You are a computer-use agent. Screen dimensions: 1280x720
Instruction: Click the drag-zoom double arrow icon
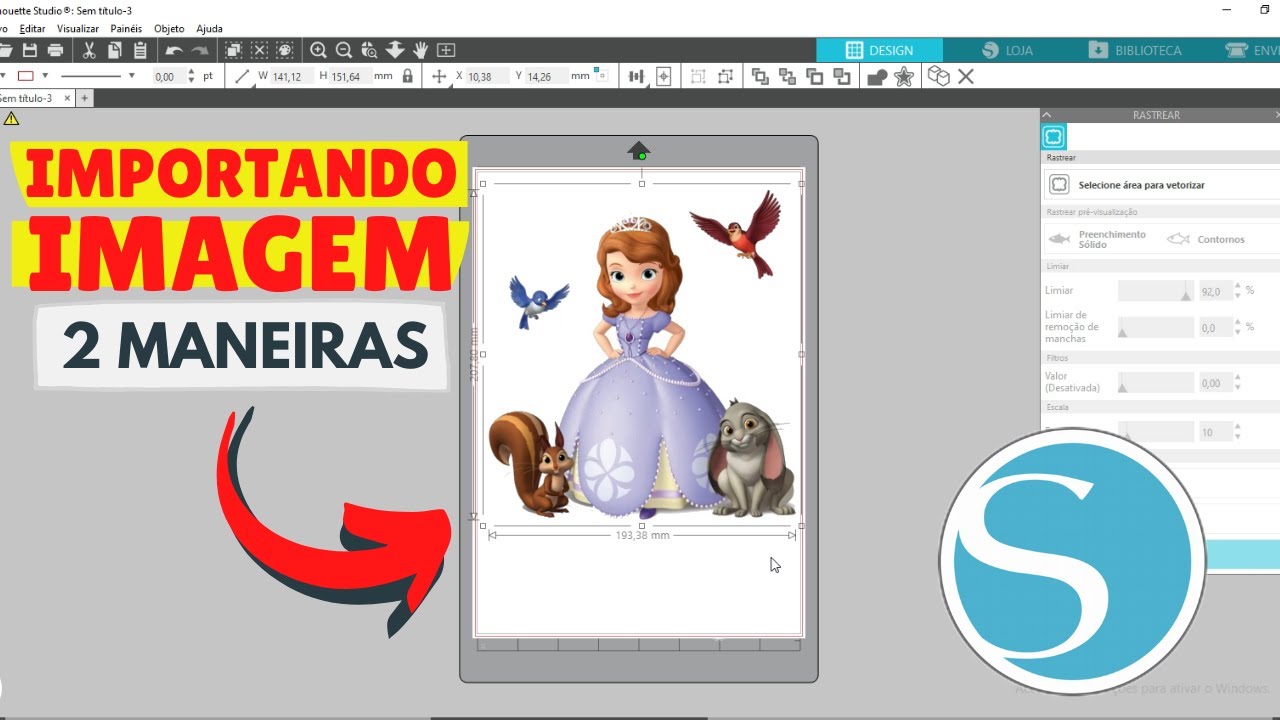coord(395,50)
